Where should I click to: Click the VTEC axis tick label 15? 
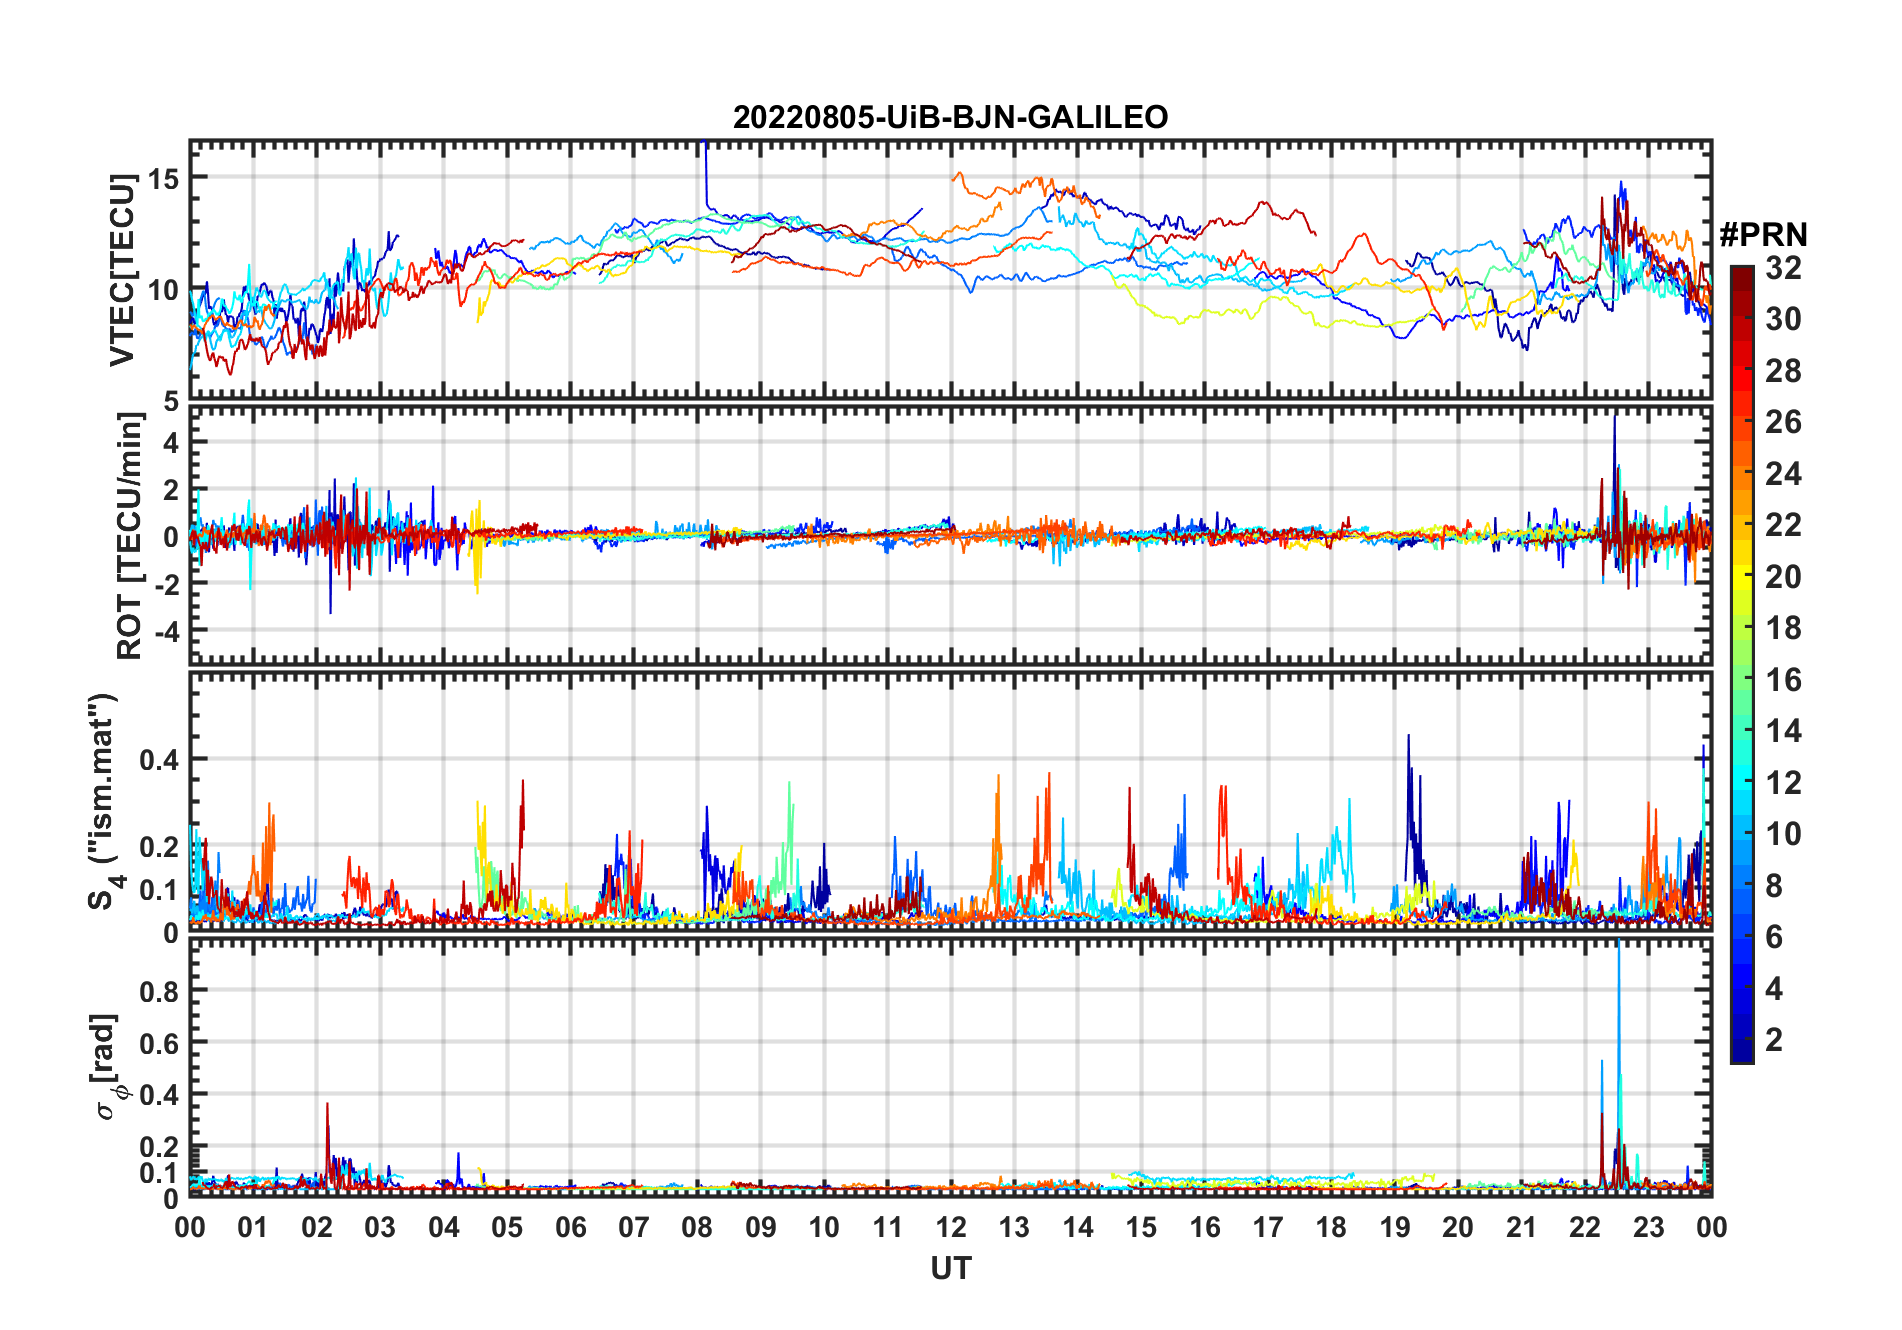click(164, 179)
